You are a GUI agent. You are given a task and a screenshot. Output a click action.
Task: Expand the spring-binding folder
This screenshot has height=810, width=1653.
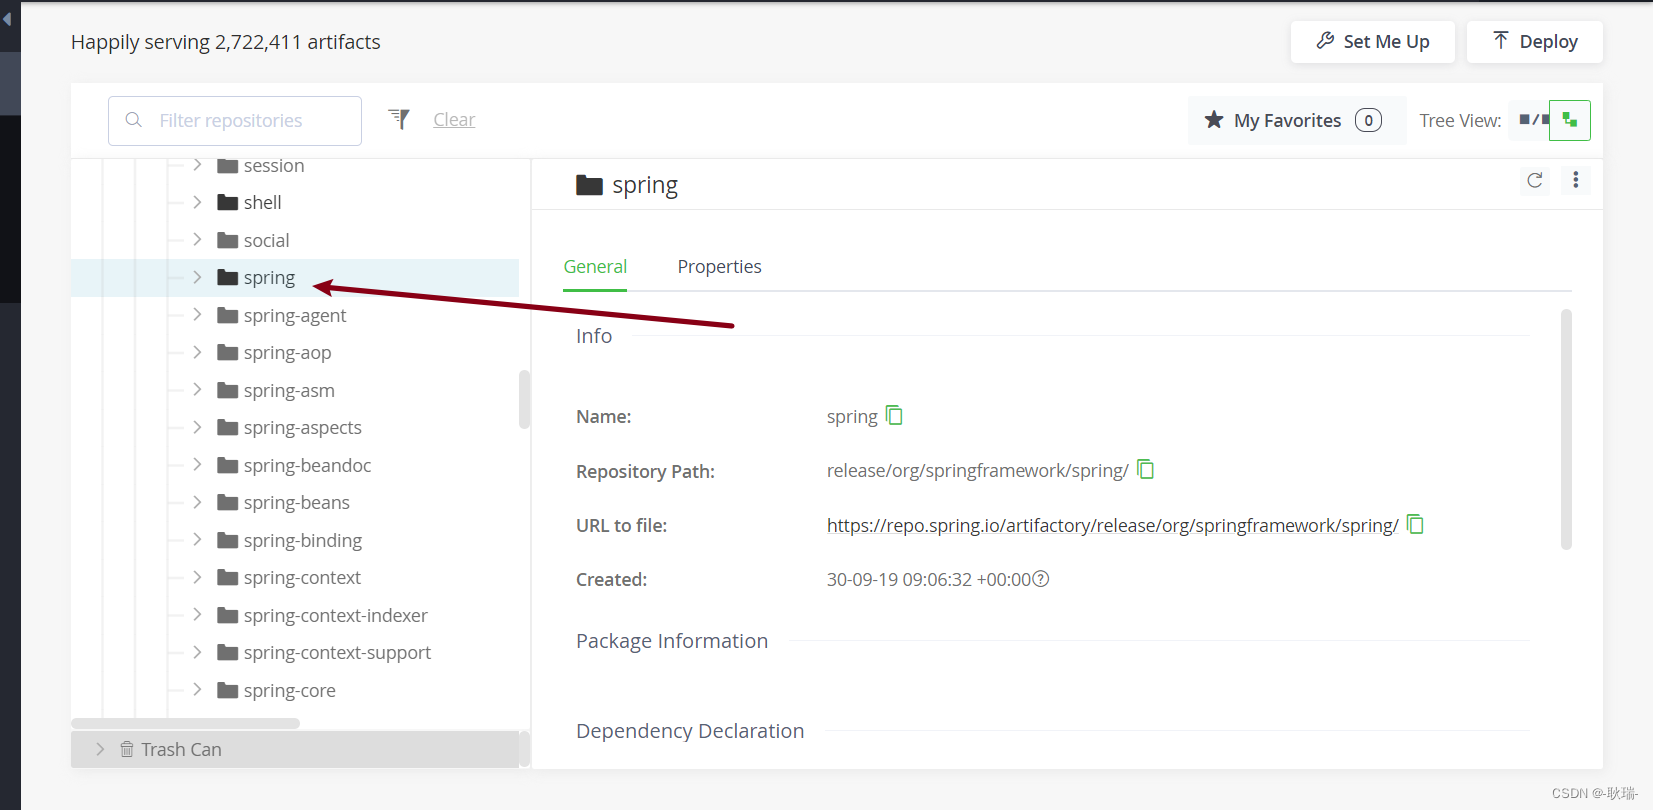click(197, 540)
